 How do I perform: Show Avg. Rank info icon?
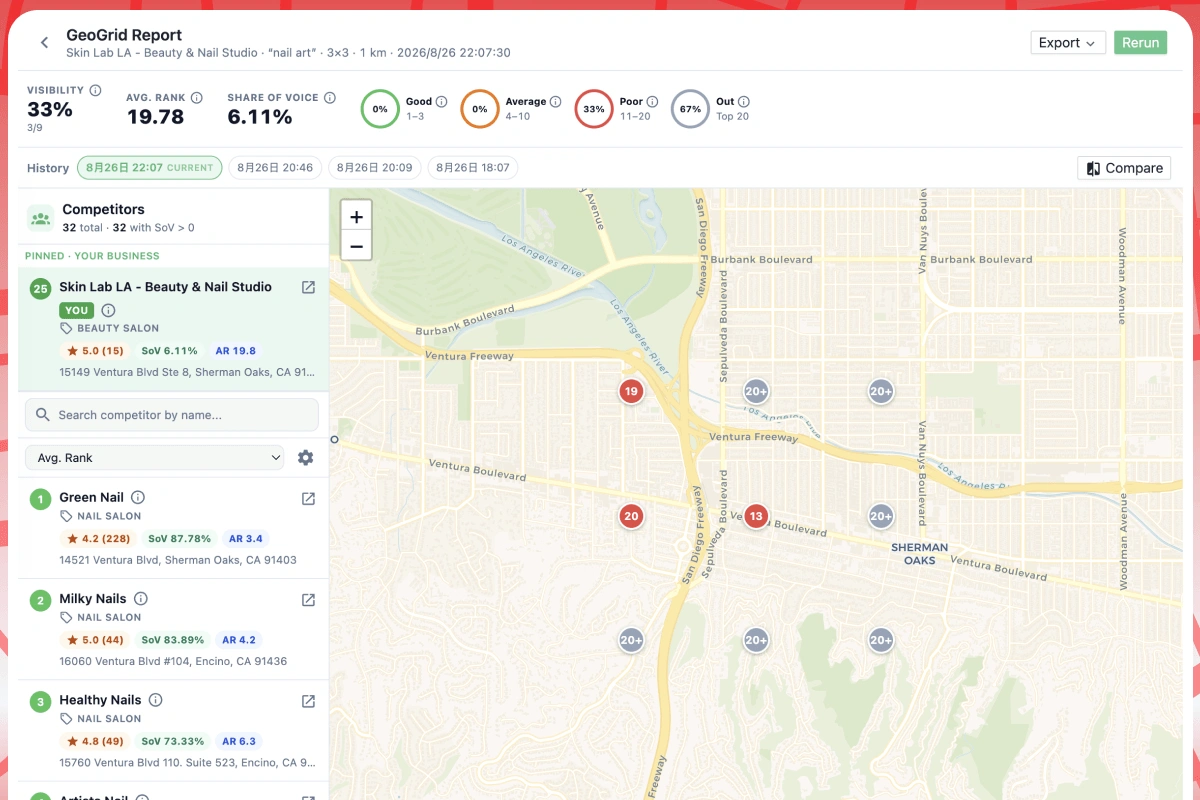[197, 98]
